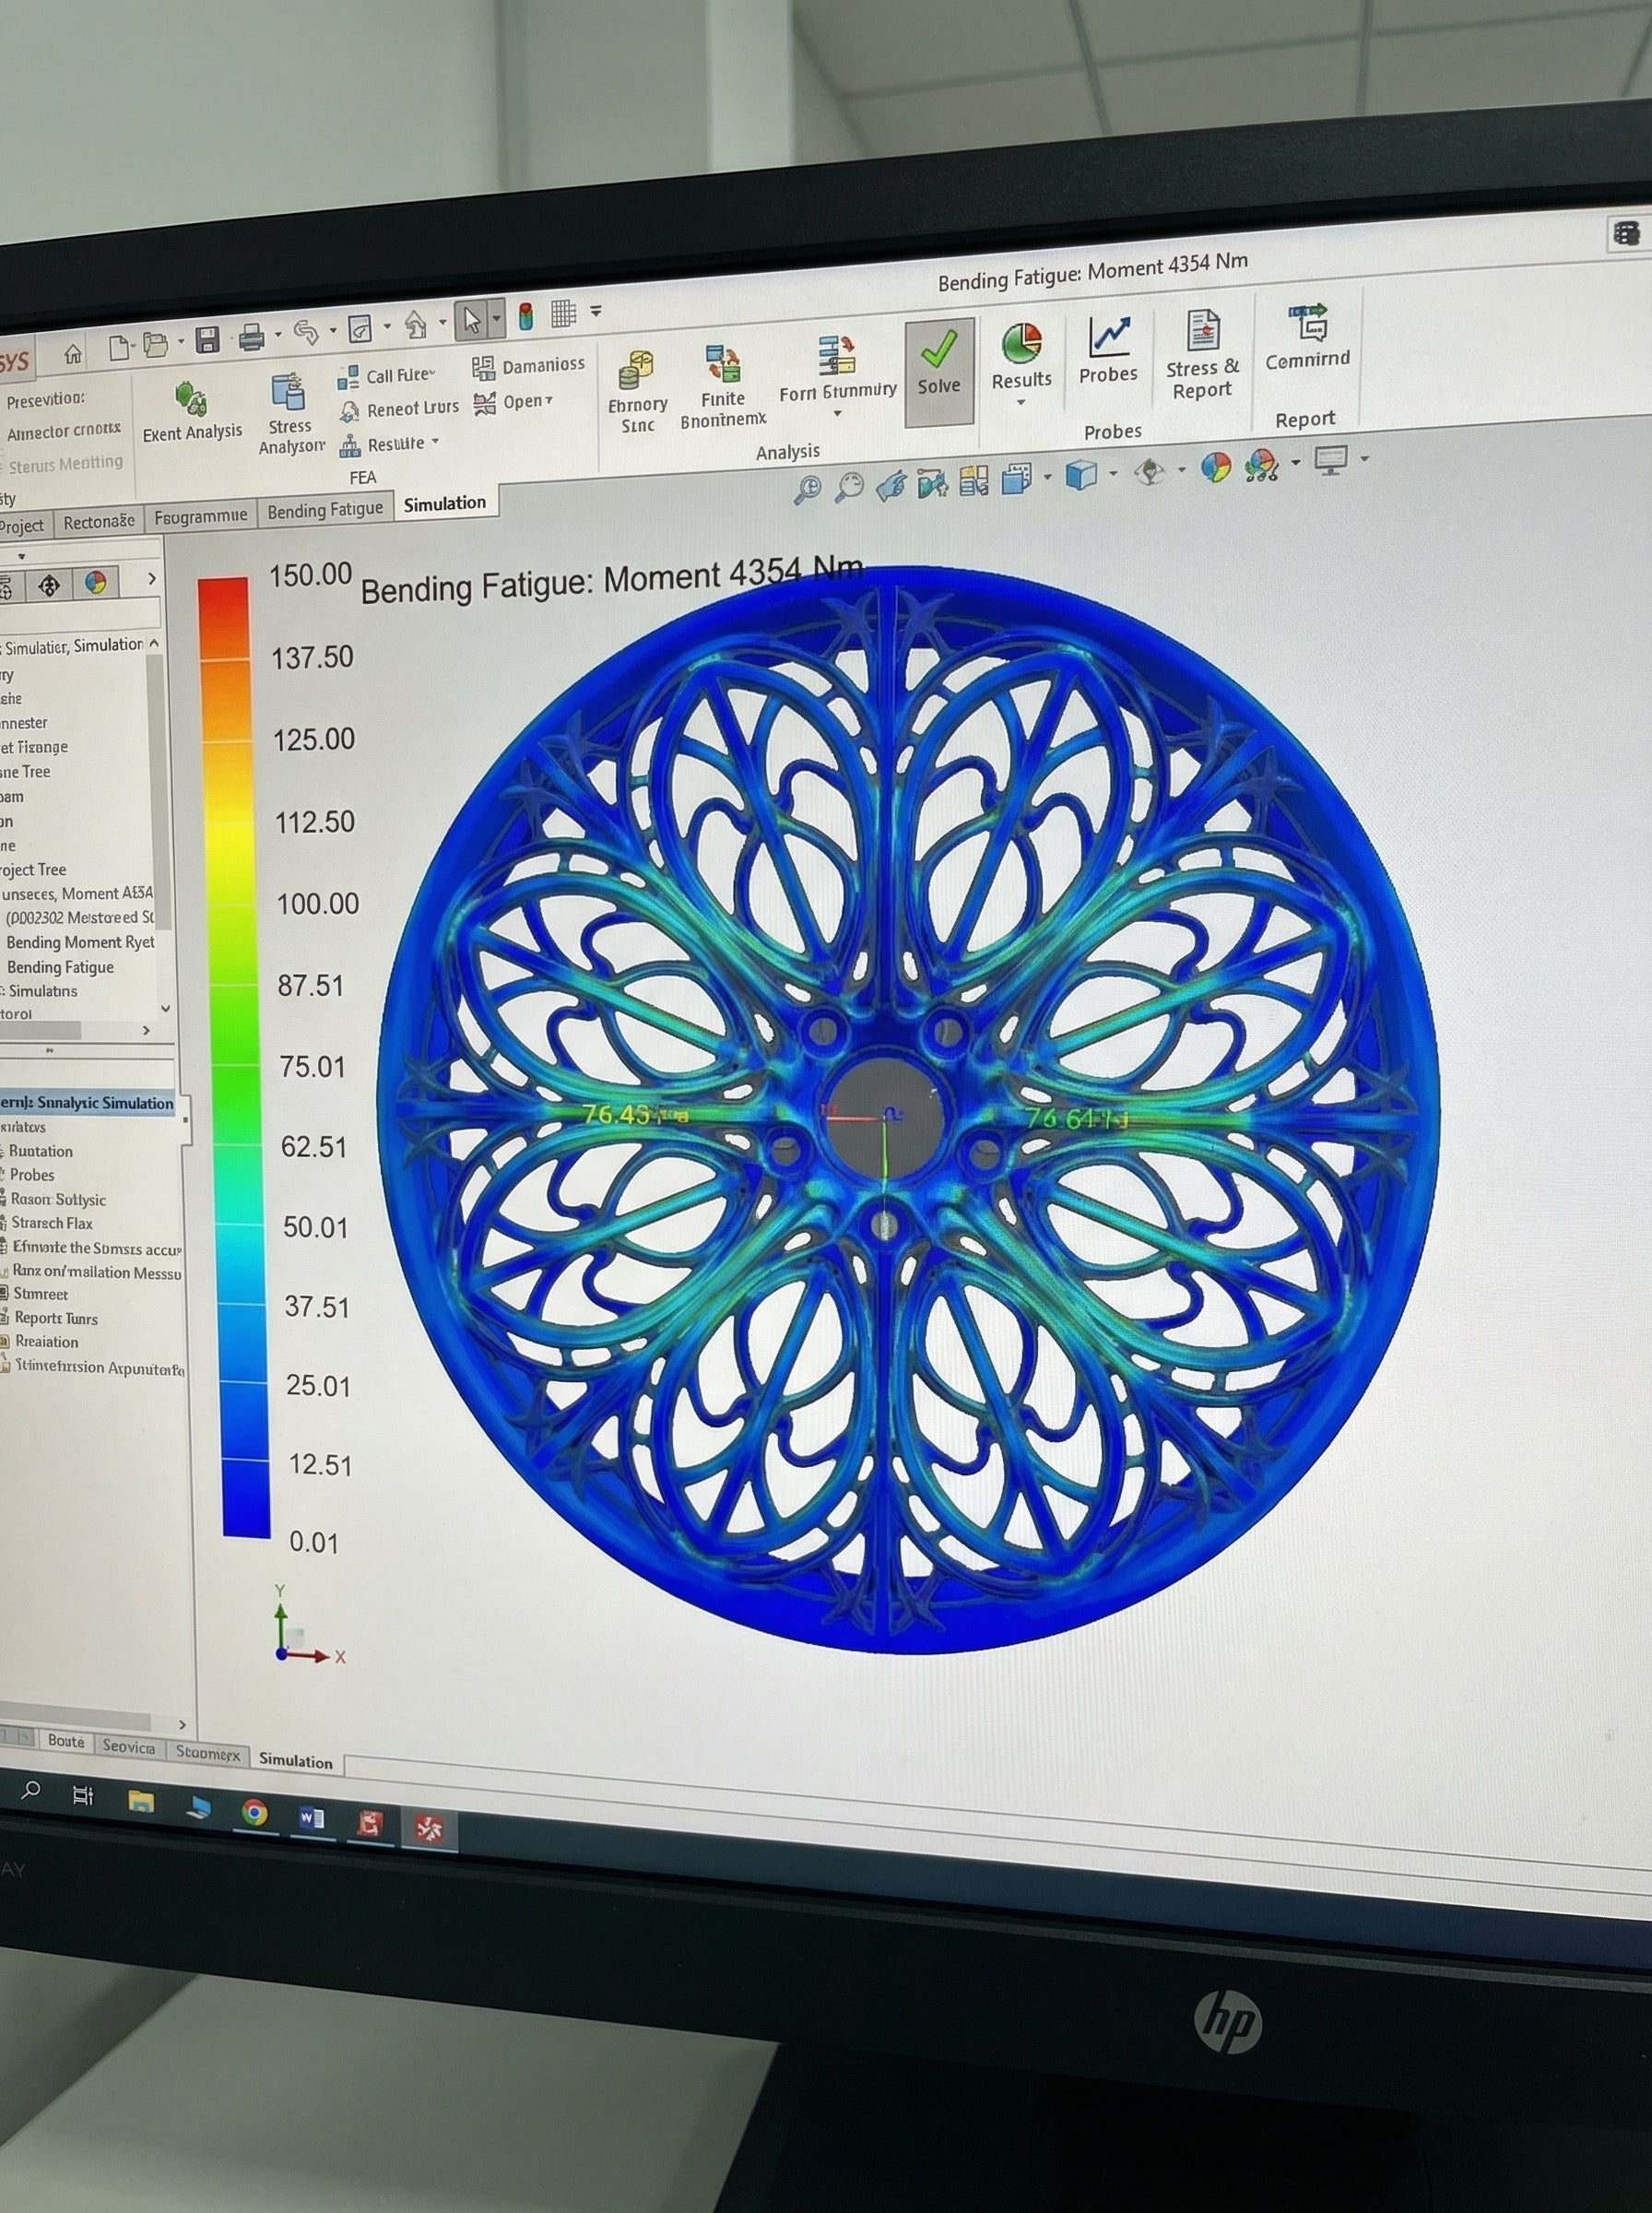Collapse the Simulation tree using the up chevron
The height and width of the screenshot is (2213, 1652).
point(154,643)
